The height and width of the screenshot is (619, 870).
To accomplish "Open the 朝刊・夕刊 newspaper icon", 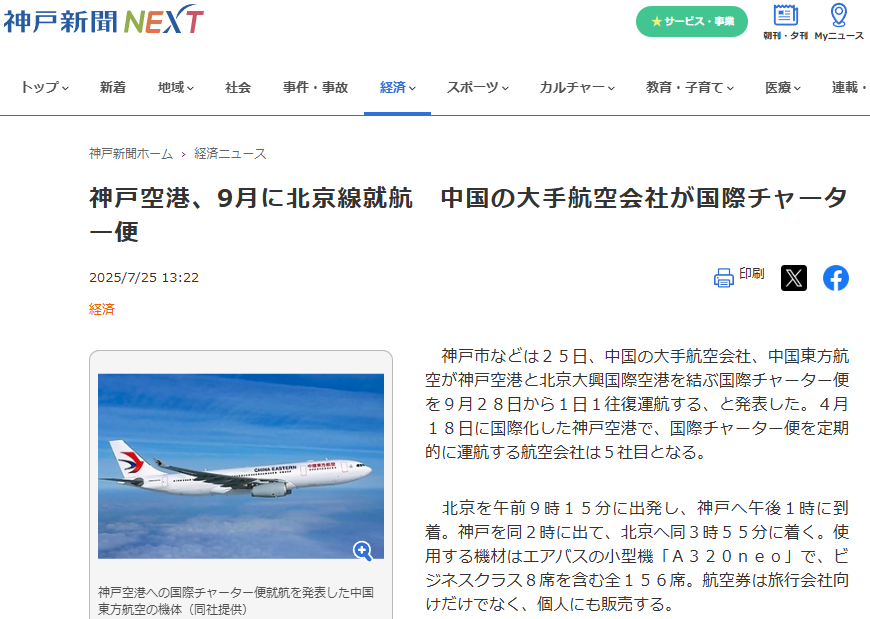I will (x=785, y=22).
